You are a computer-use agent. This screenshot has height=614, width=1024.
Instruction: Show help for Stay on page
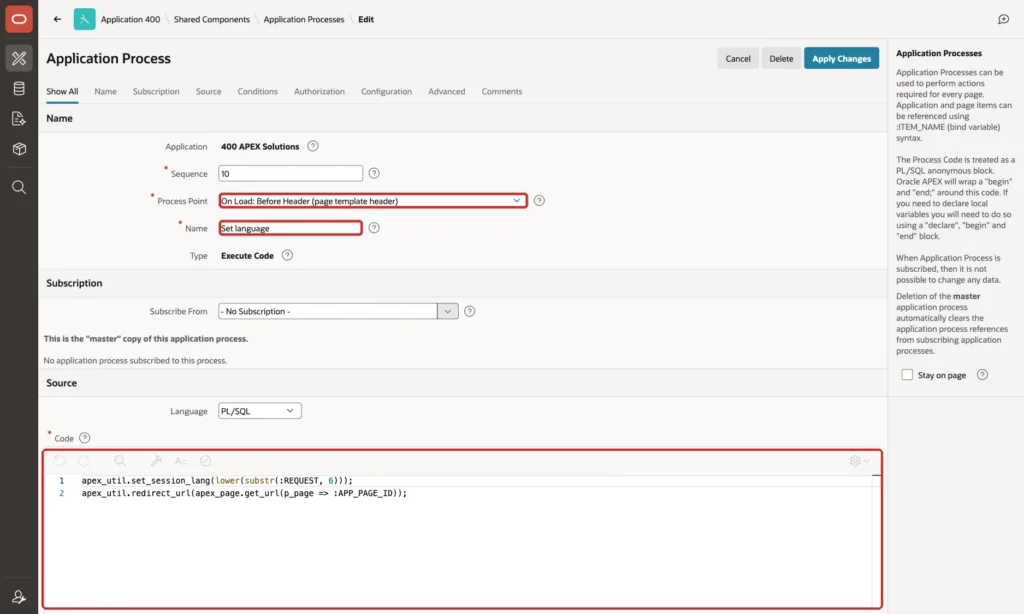982,375
